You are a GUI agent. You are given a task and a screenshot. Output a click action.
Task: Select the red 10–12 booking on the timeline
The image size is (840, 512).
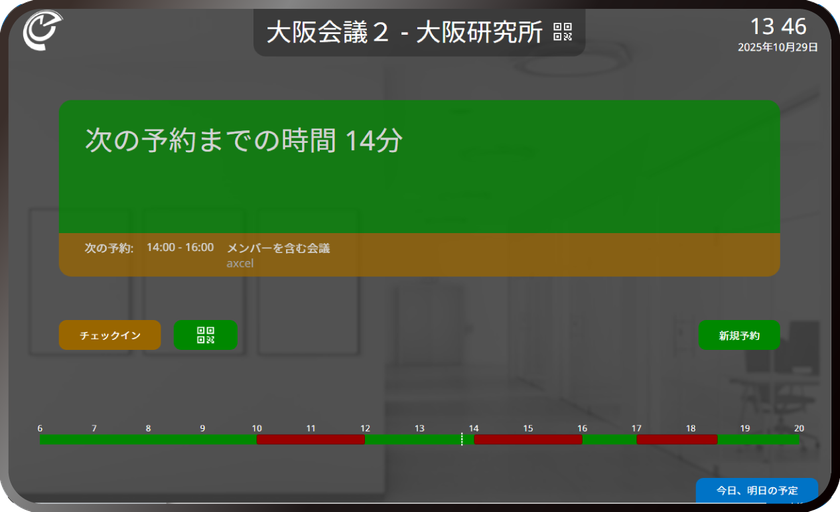tap(311, 440)
